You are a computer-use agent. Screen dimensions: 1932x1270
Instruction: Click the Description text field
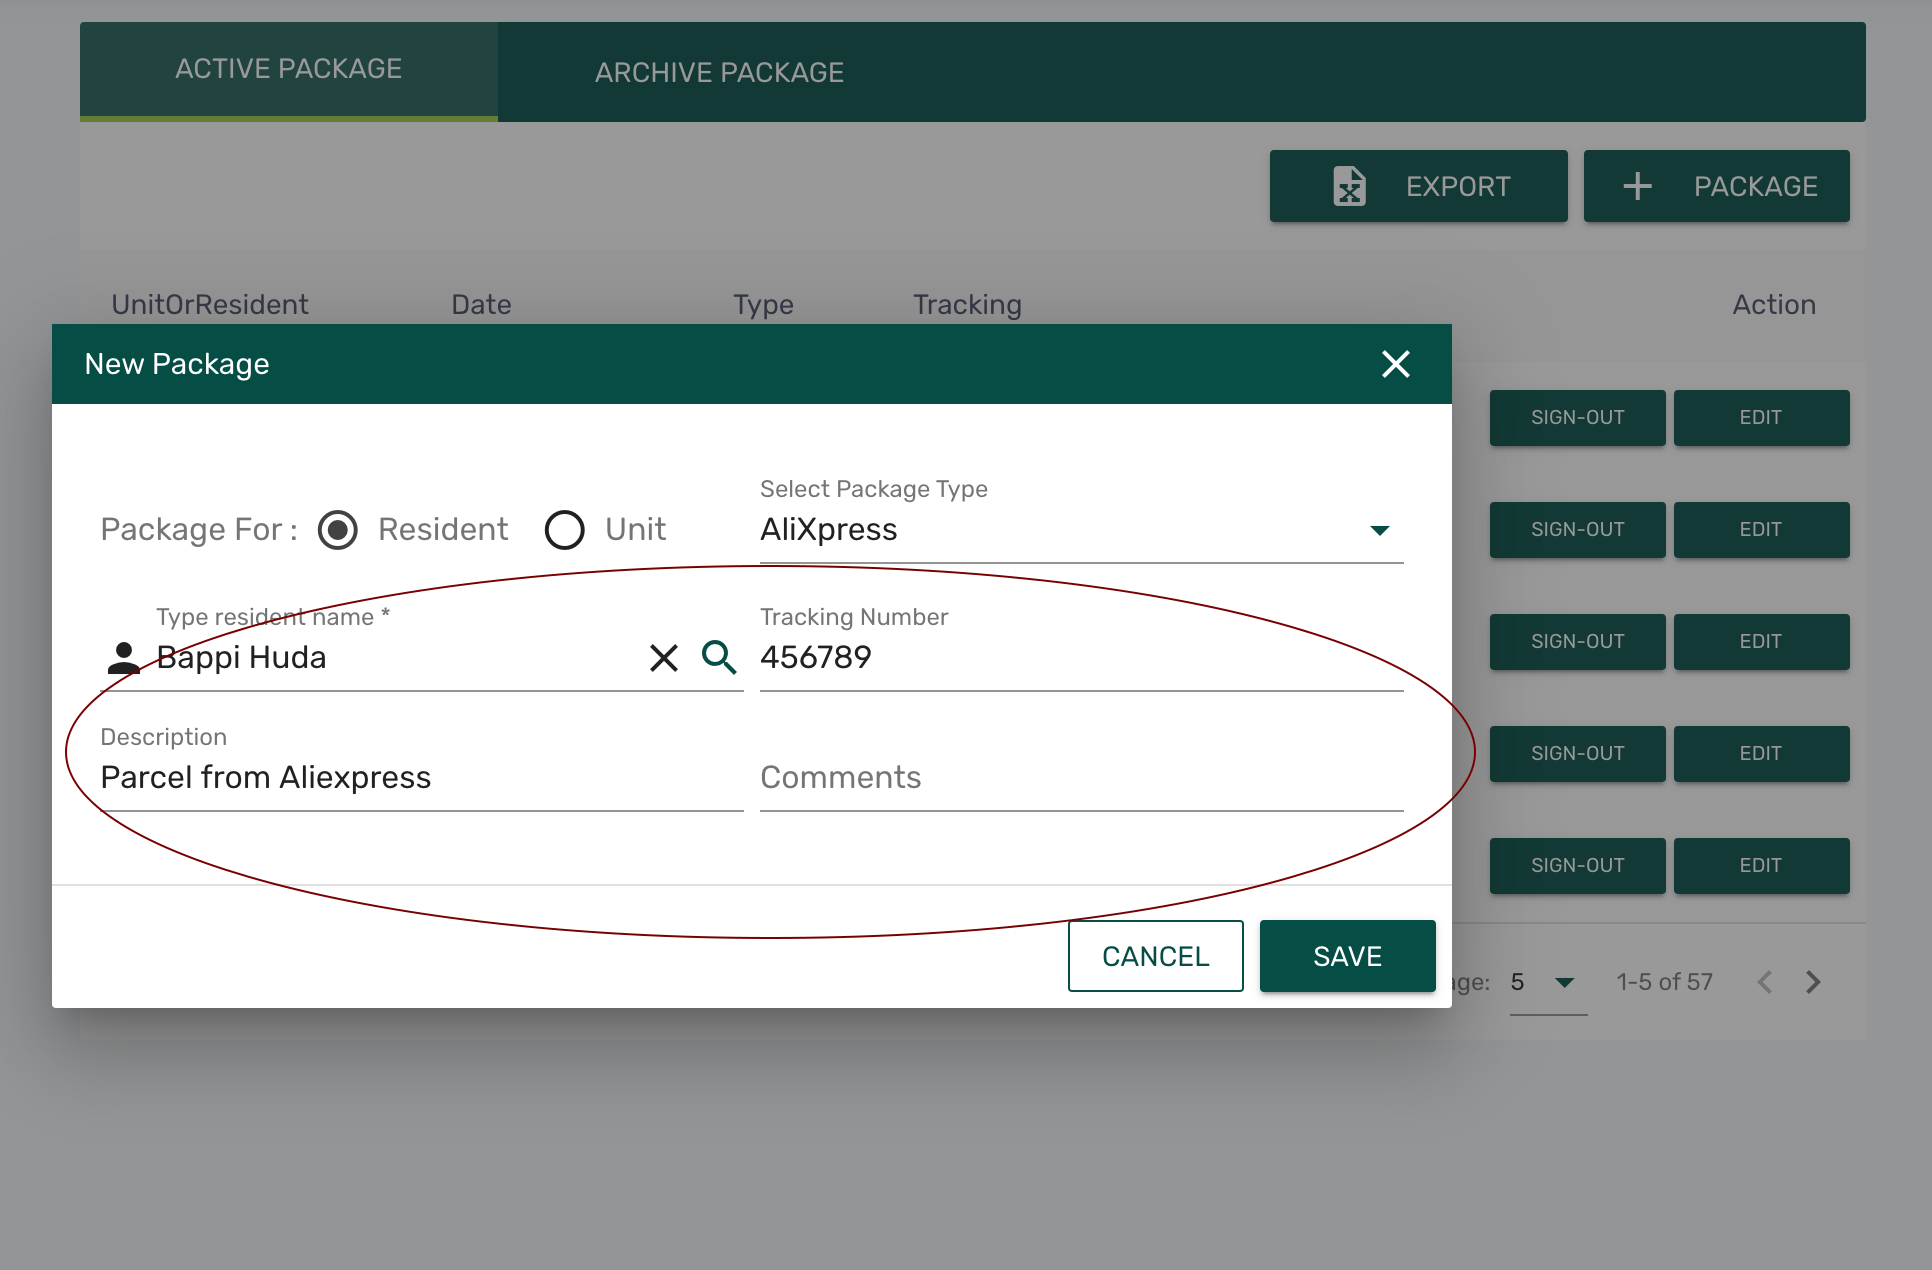coord(420,778)
